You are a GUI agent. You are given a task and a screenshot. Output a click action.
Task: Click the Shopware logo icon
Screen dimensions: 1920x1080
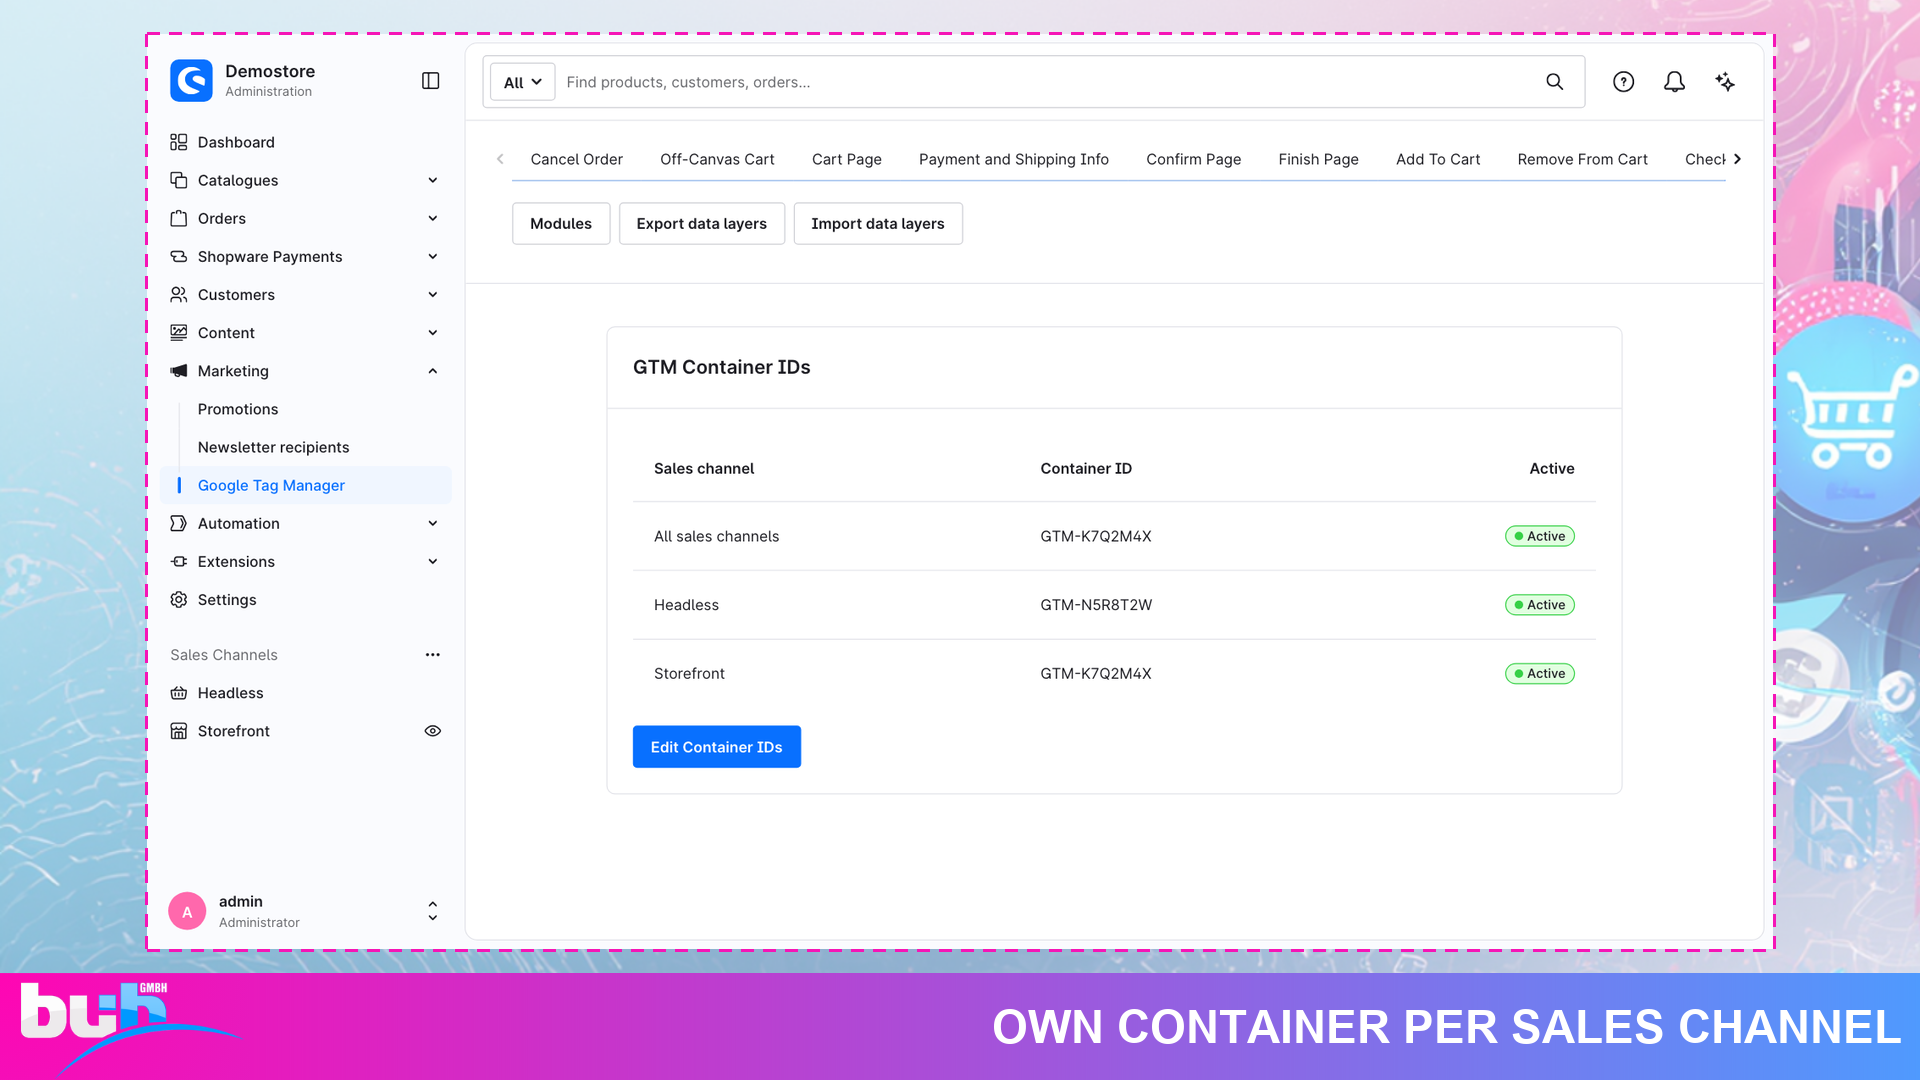[x=191, y=81]
